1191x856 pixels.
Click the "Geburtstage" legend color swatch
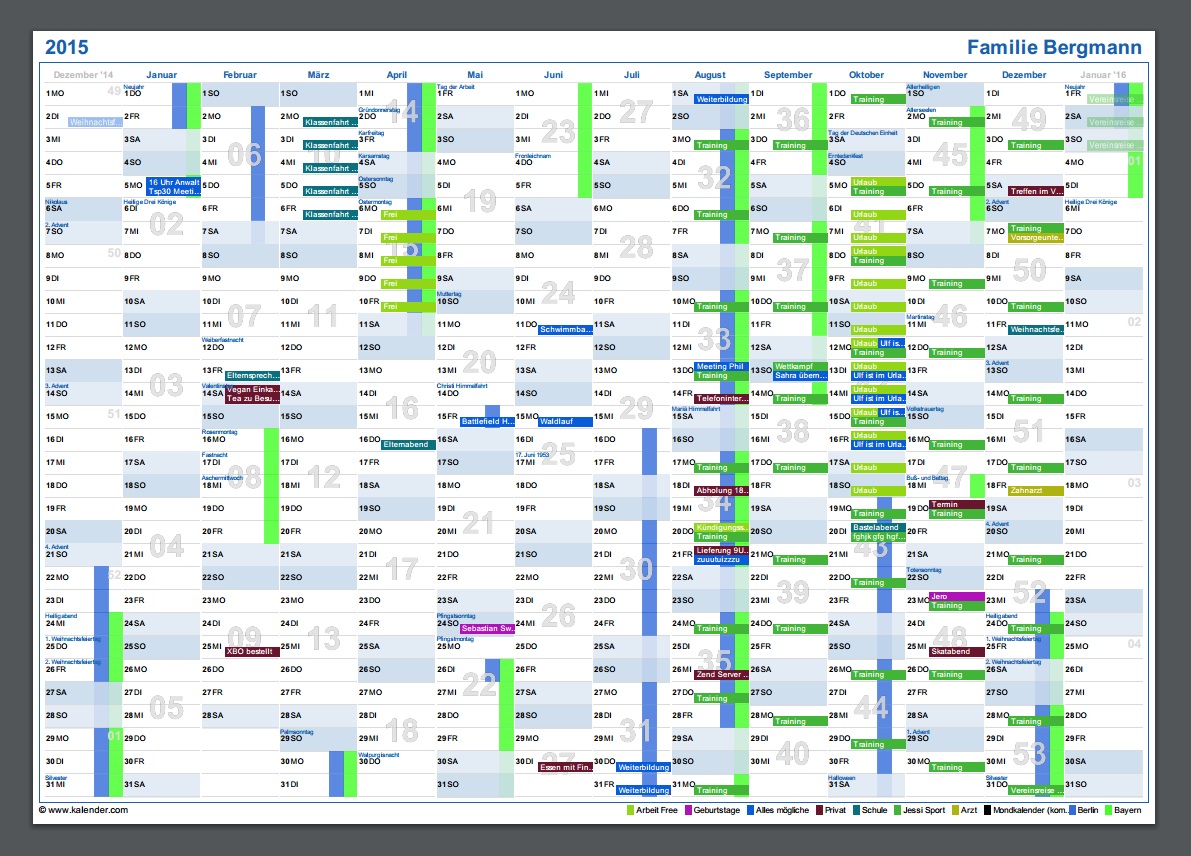pyautogui.click(x=687, y=810)
